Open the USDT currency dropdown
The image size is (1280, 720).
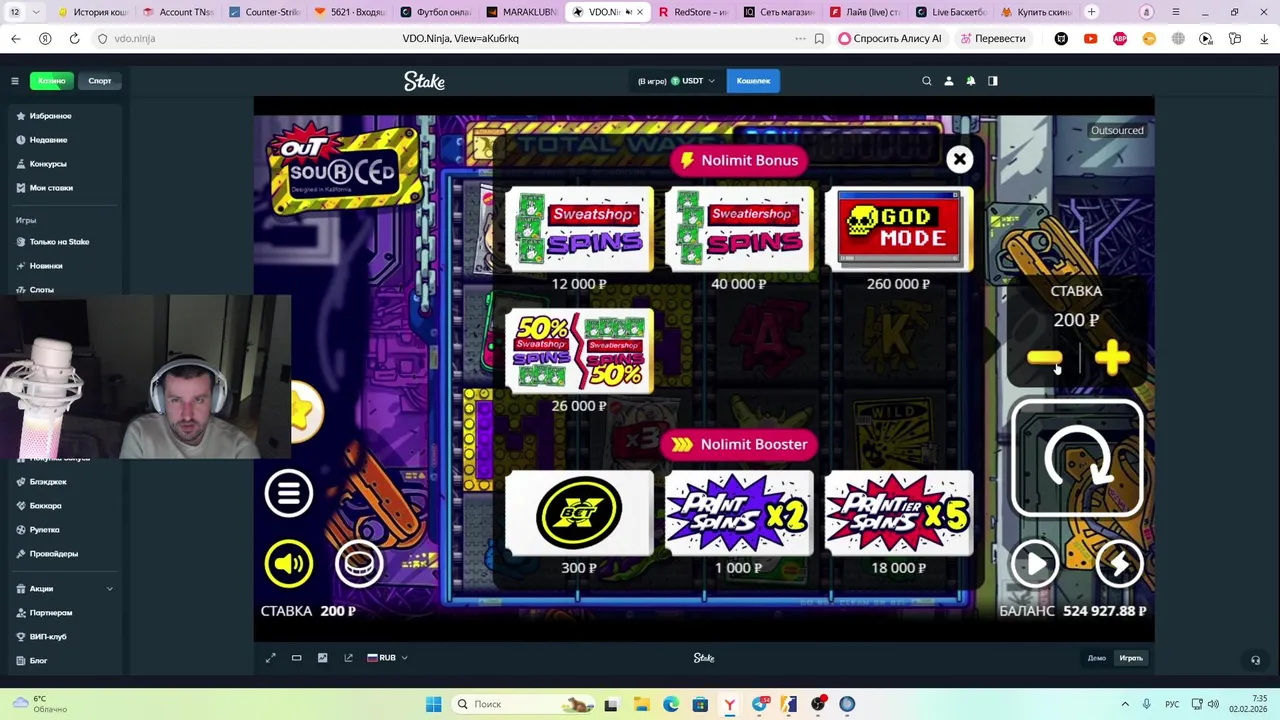693,81
